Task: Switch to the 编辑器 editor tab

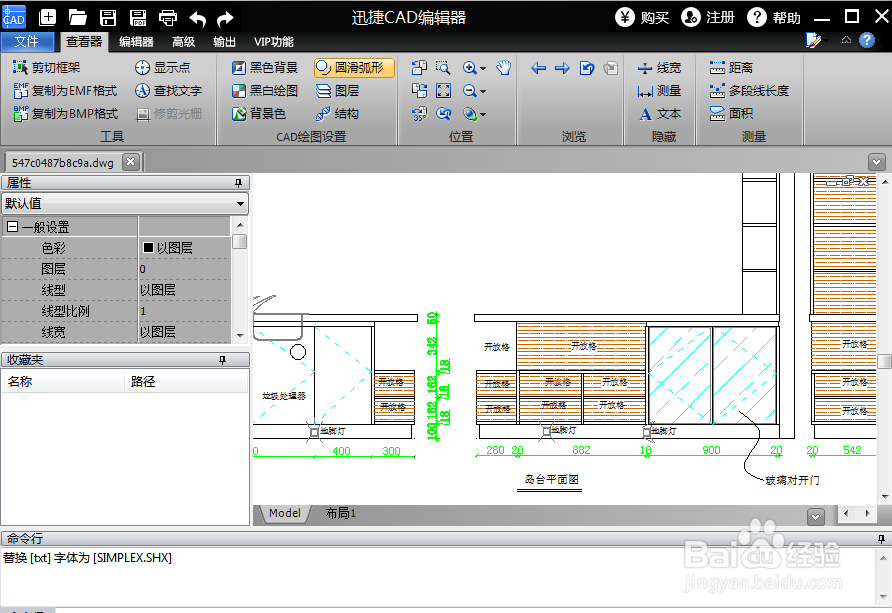Action: tap(136, 42)
